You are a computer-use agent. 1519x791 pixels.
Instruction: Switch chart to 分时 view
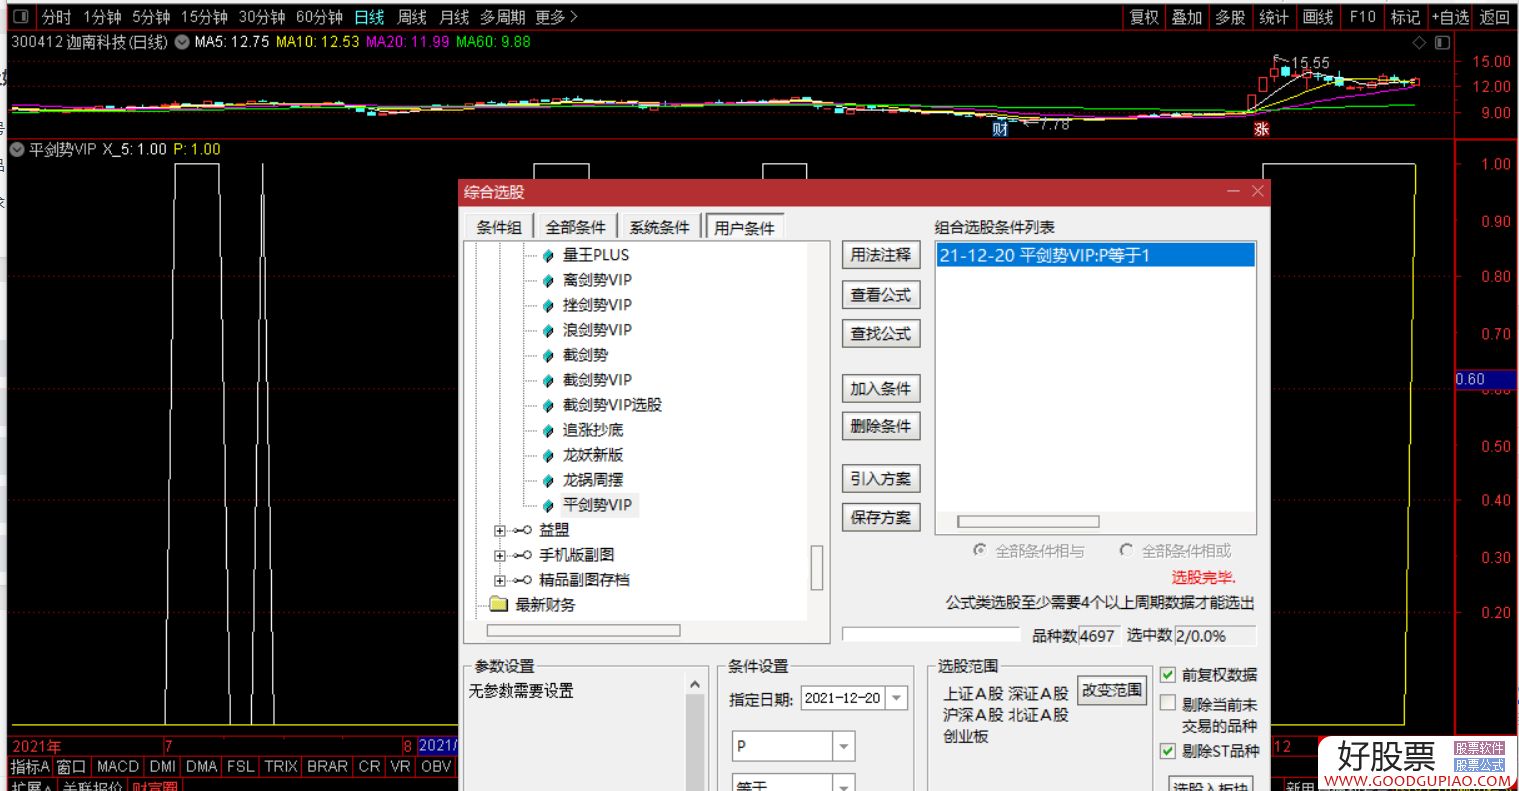56,17
